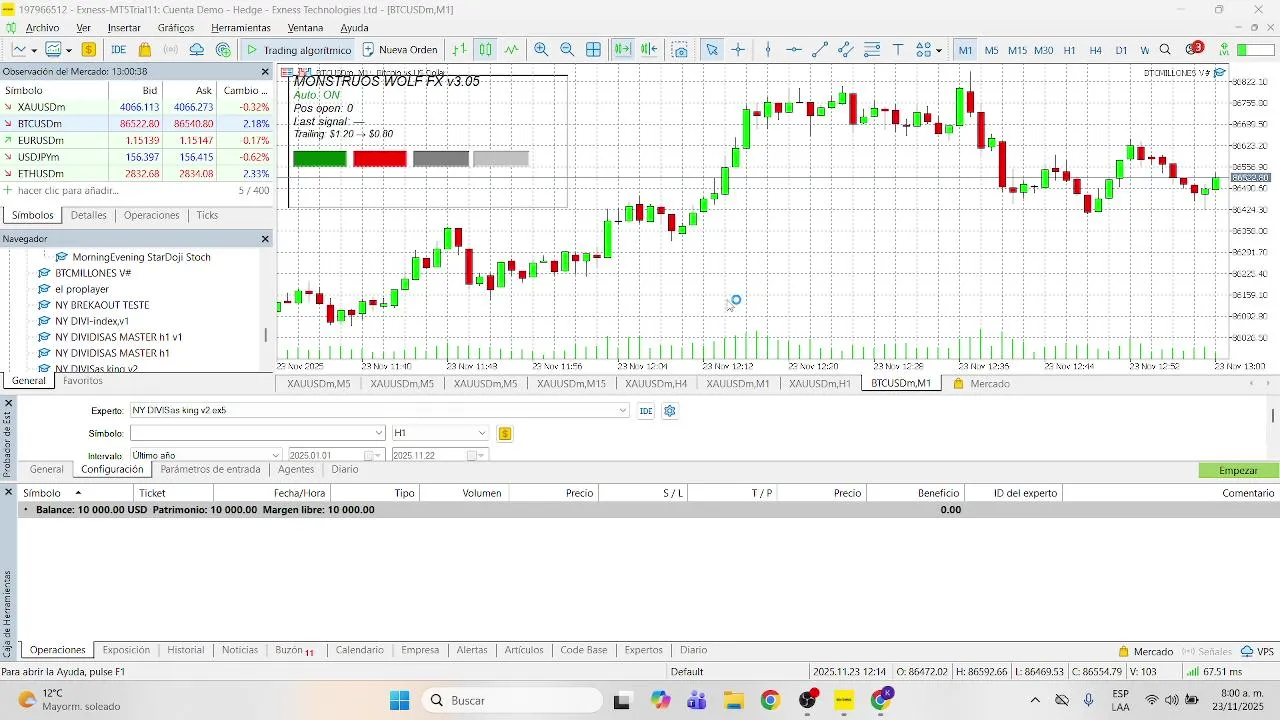Close the Observación del Mercado panel
1280x720 pixels.
(x=265, y=72)
